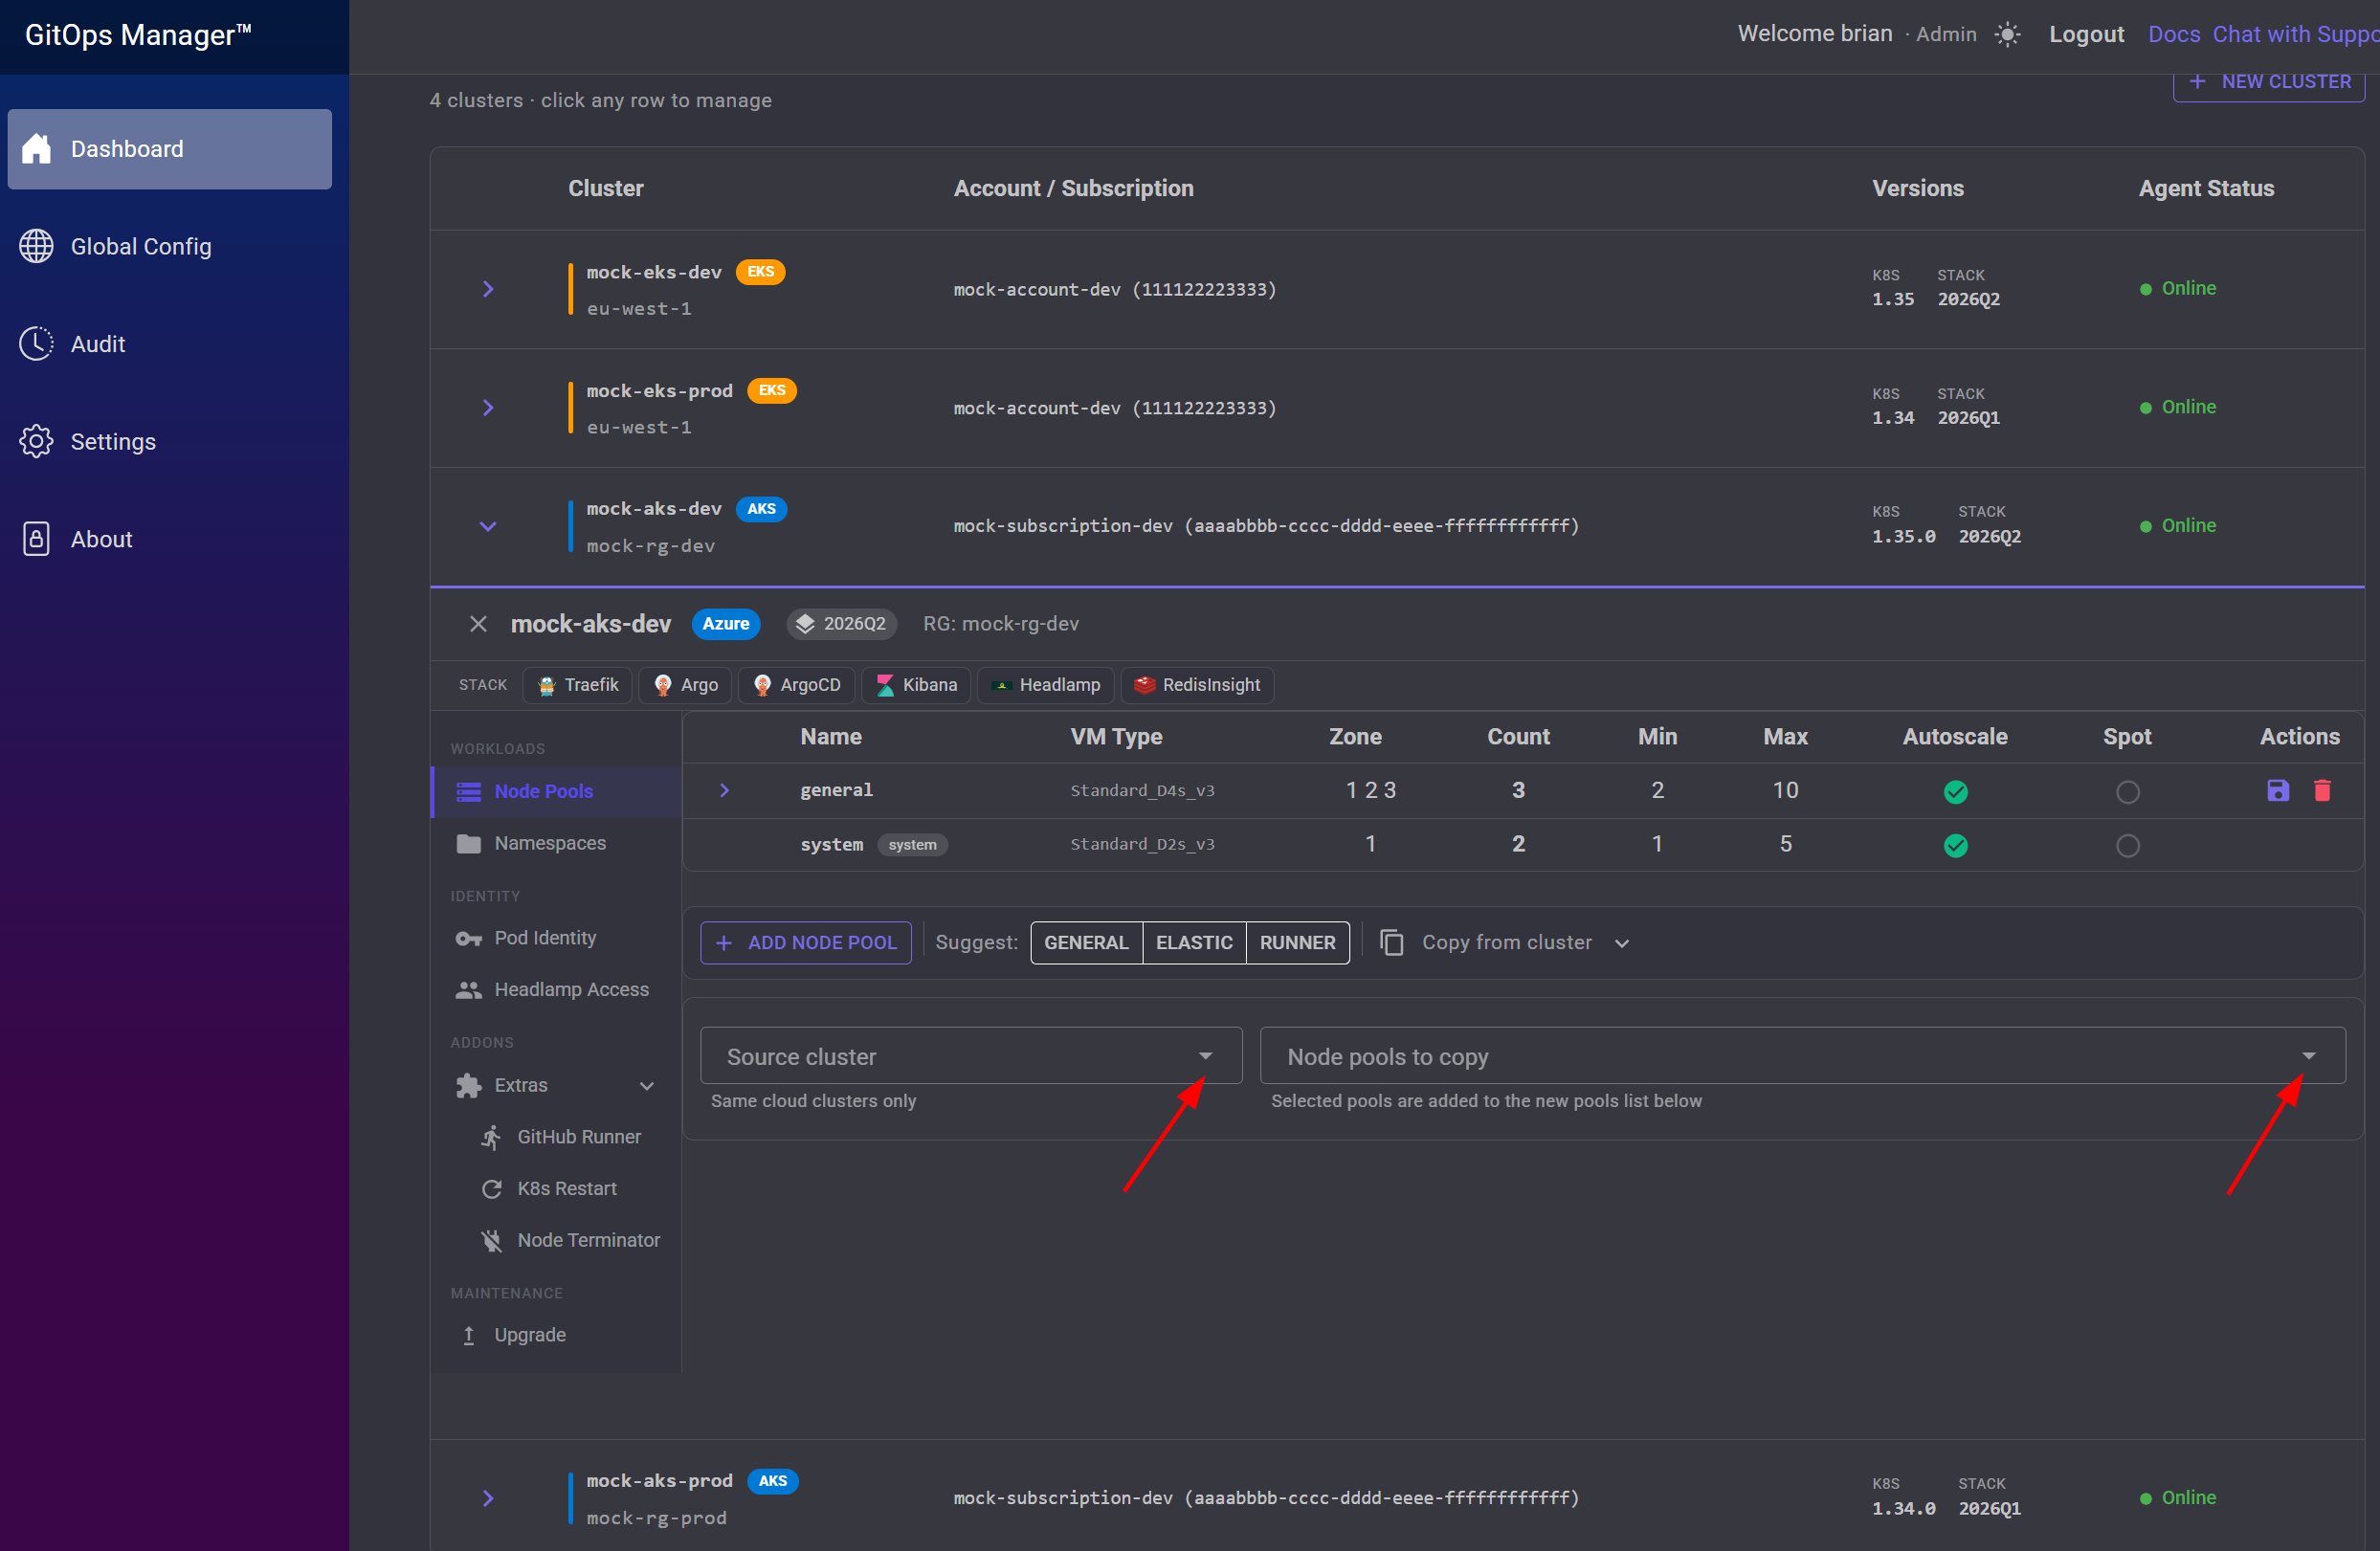Toggle autoscale for general pool
2380x1551 pixels.
coord(1955,792)
